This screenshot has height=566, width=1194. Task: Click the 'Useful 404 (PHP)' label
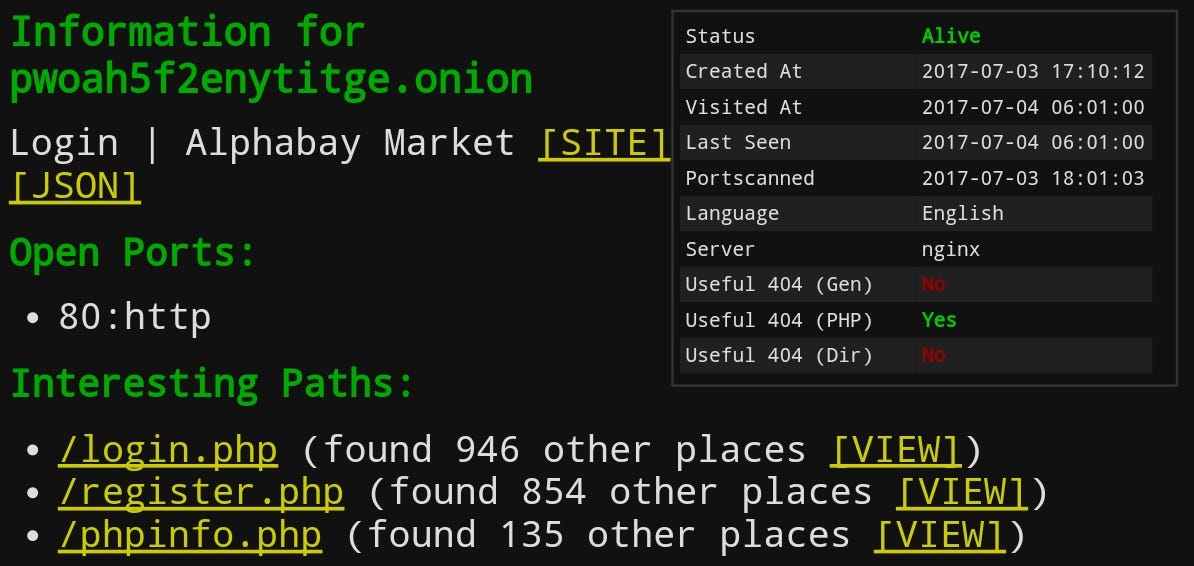(x=779, y=321)
